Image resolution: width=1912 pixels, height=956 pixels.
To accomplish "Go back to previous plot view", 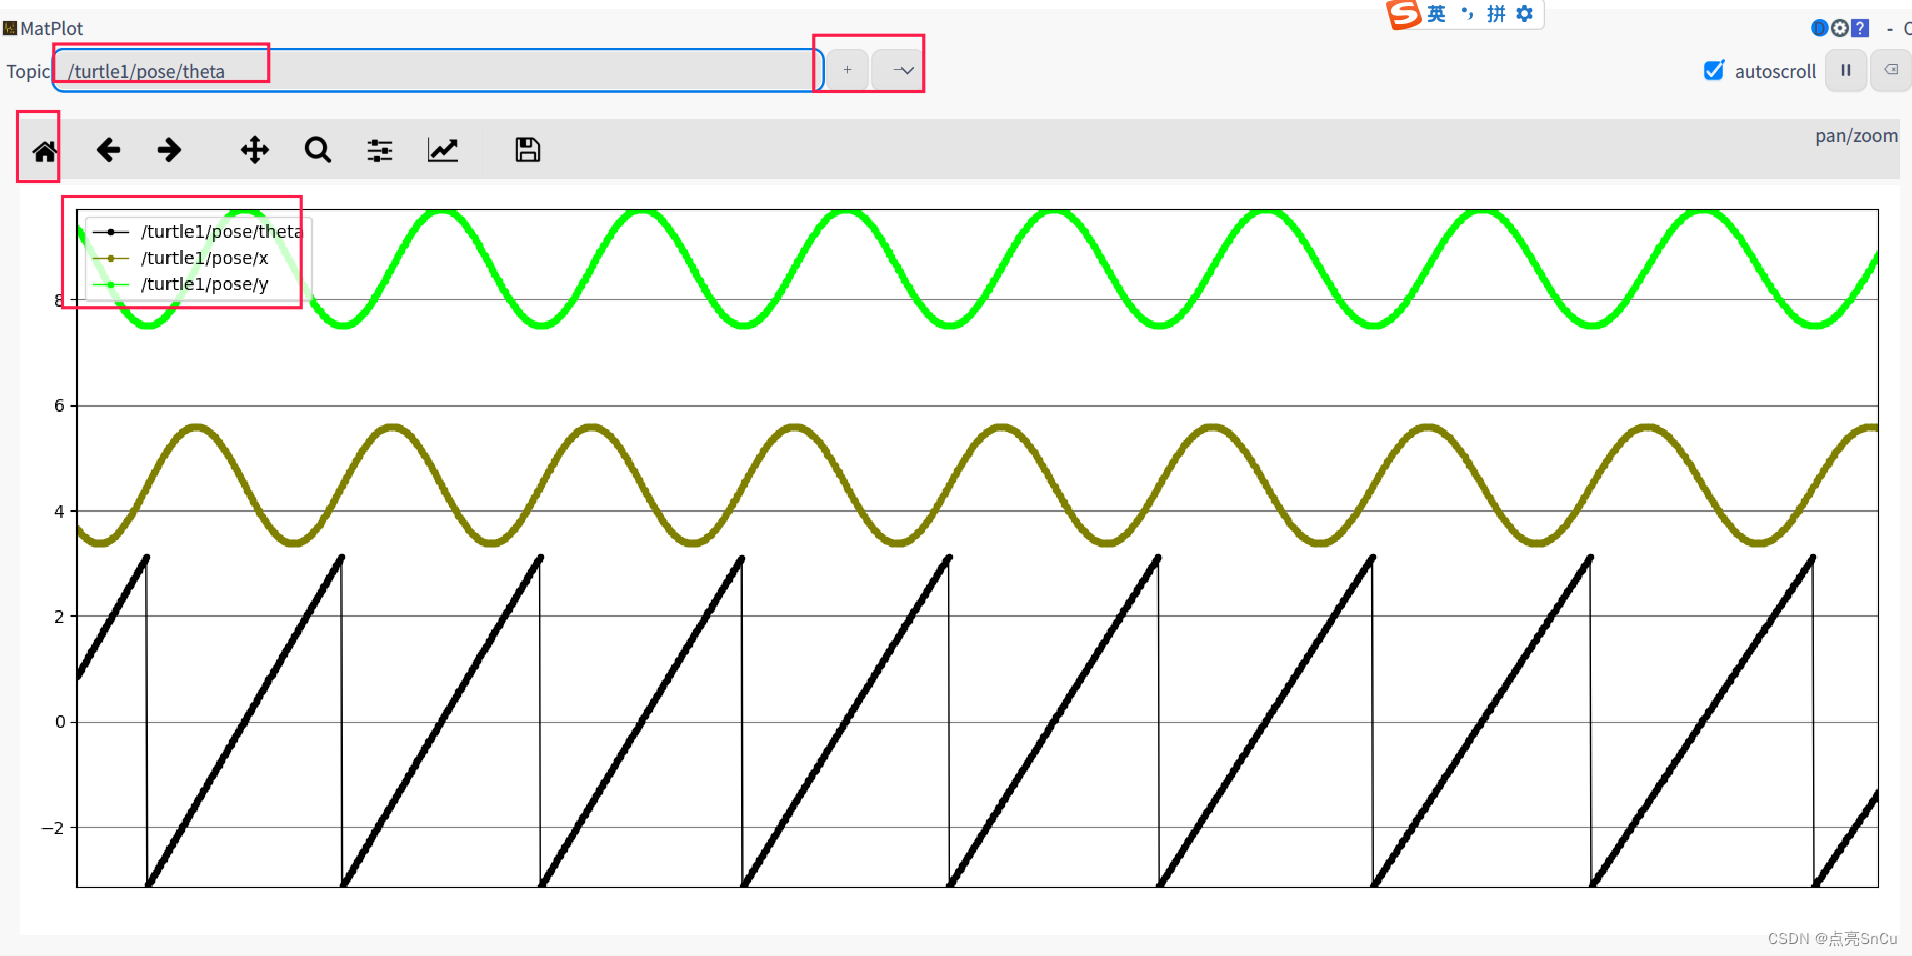I will coord(108,150).
